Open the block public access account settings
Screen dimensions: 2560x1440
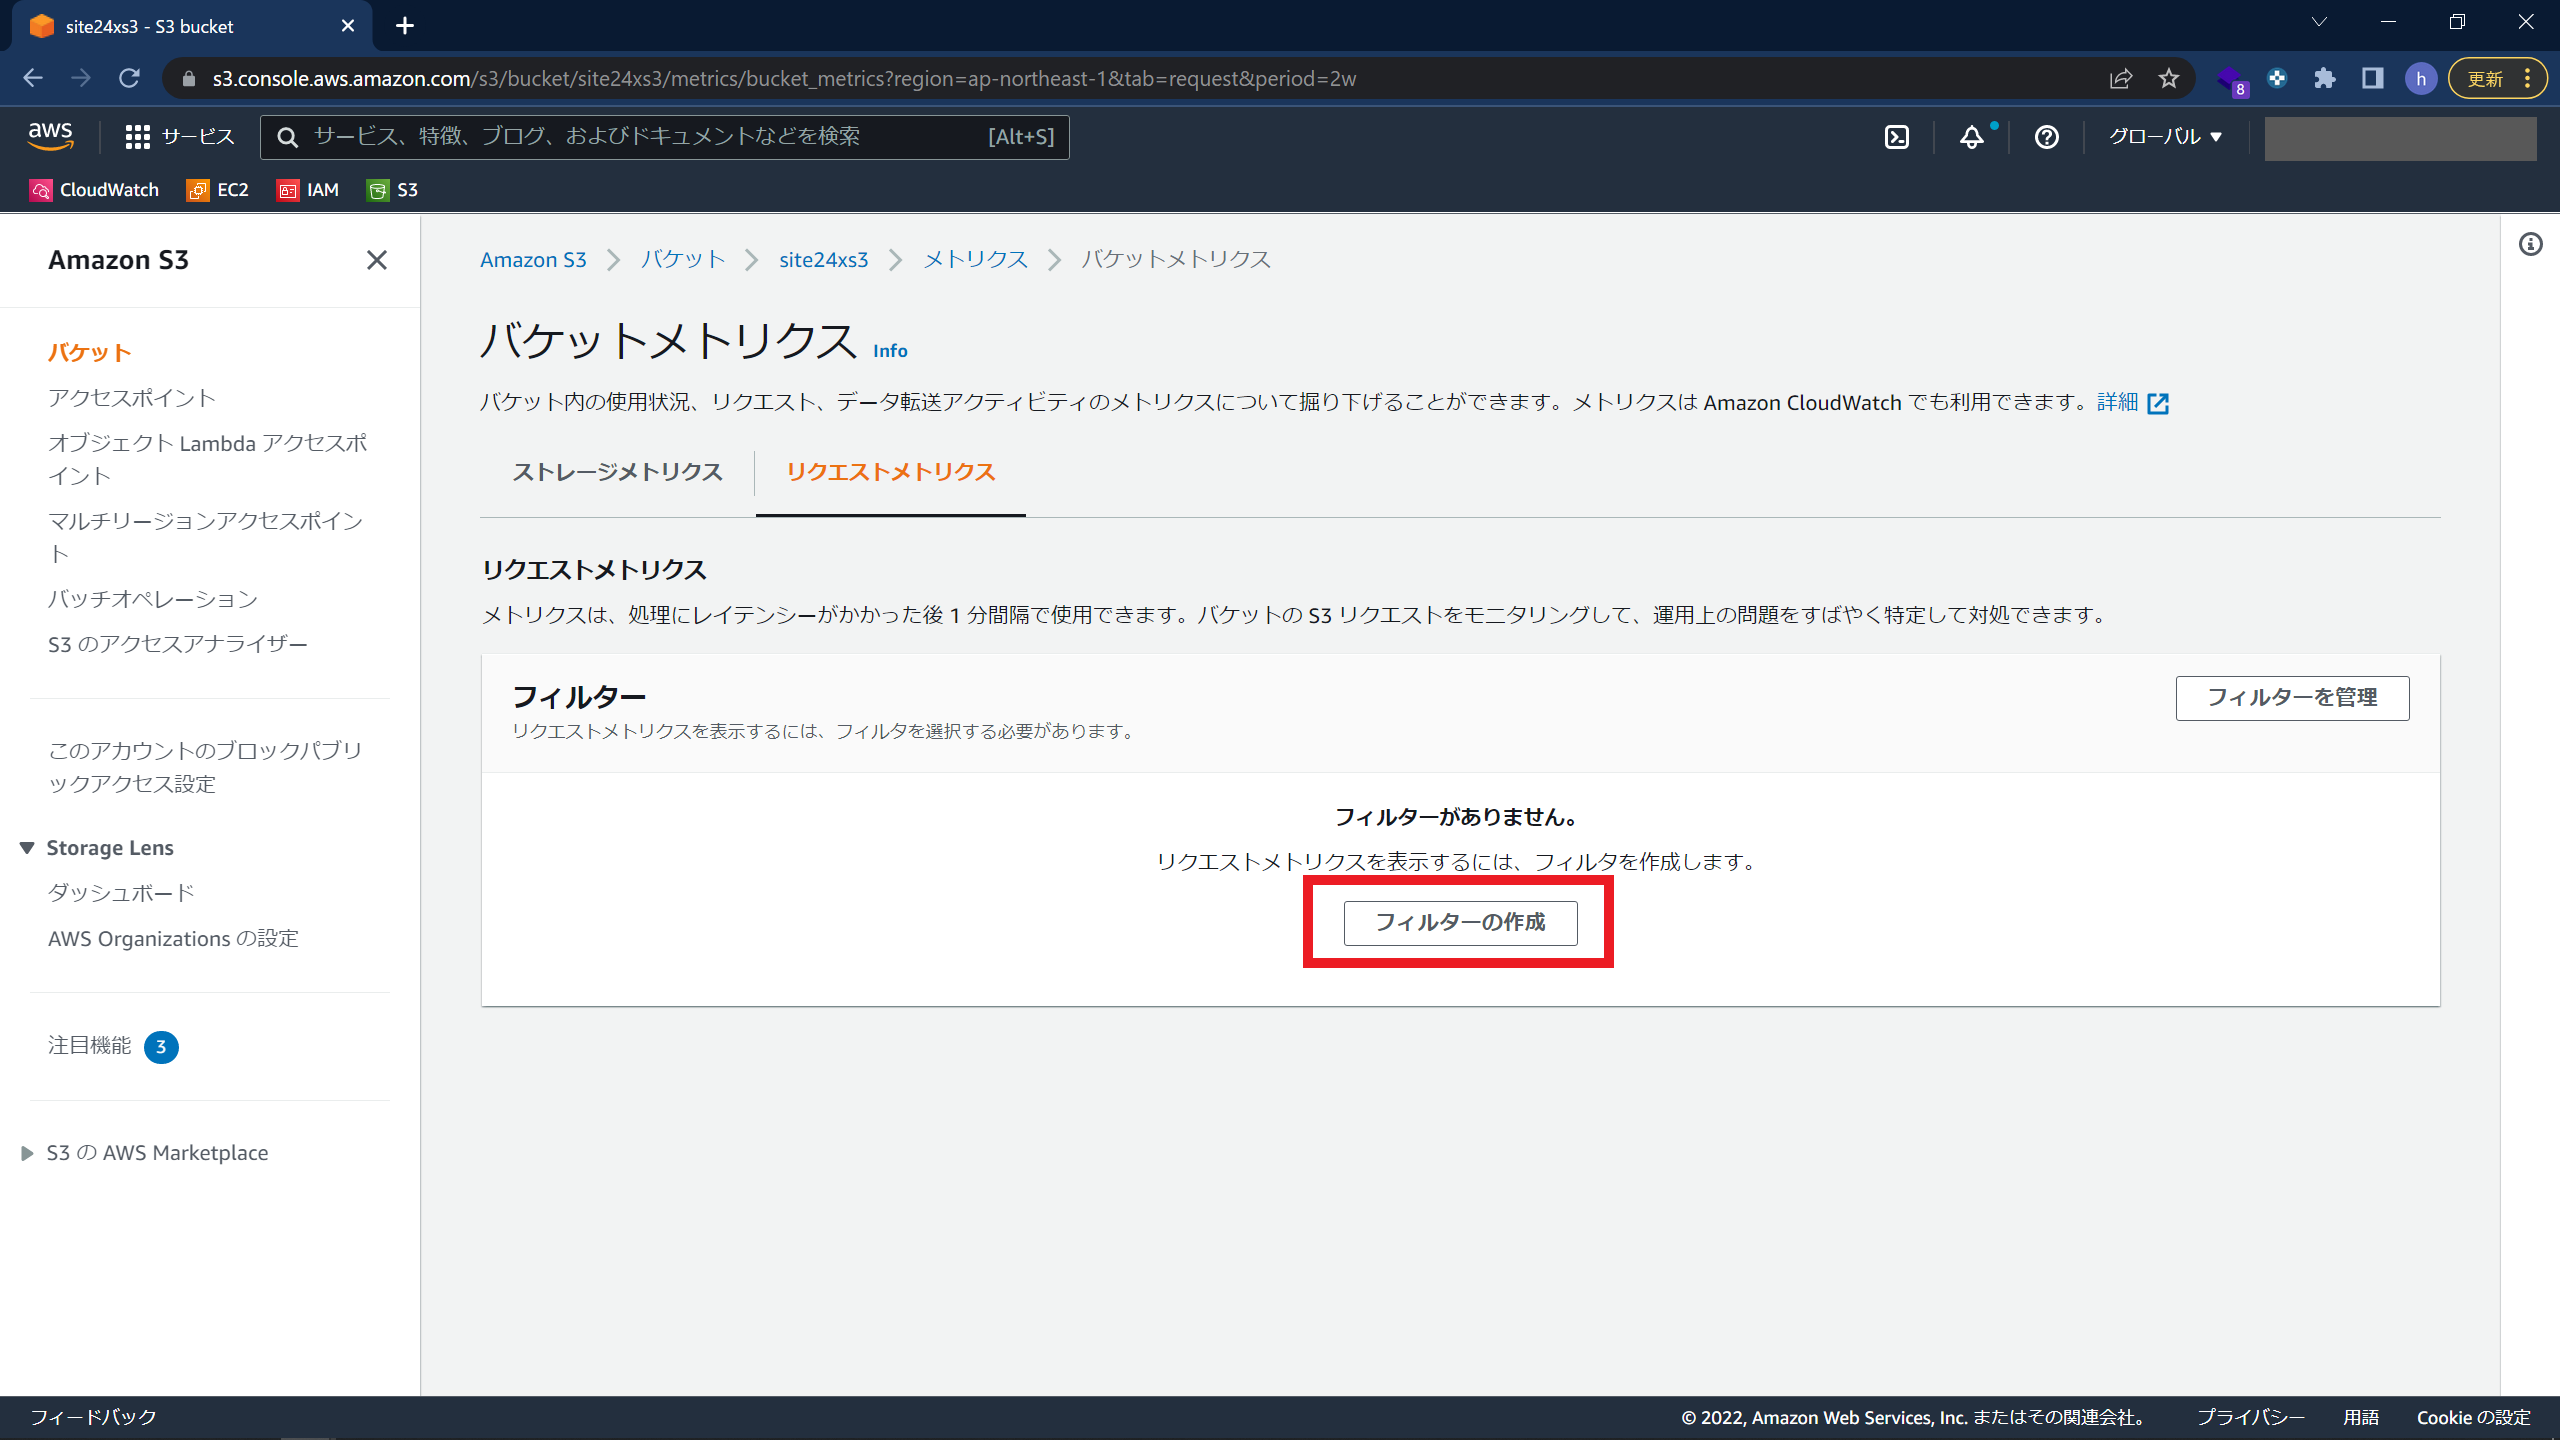tap(205, 767)
